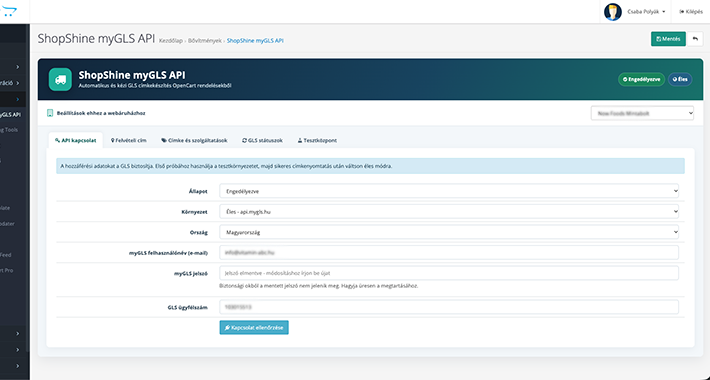Focus the GLS ügyfélszám field

(449, 307)
